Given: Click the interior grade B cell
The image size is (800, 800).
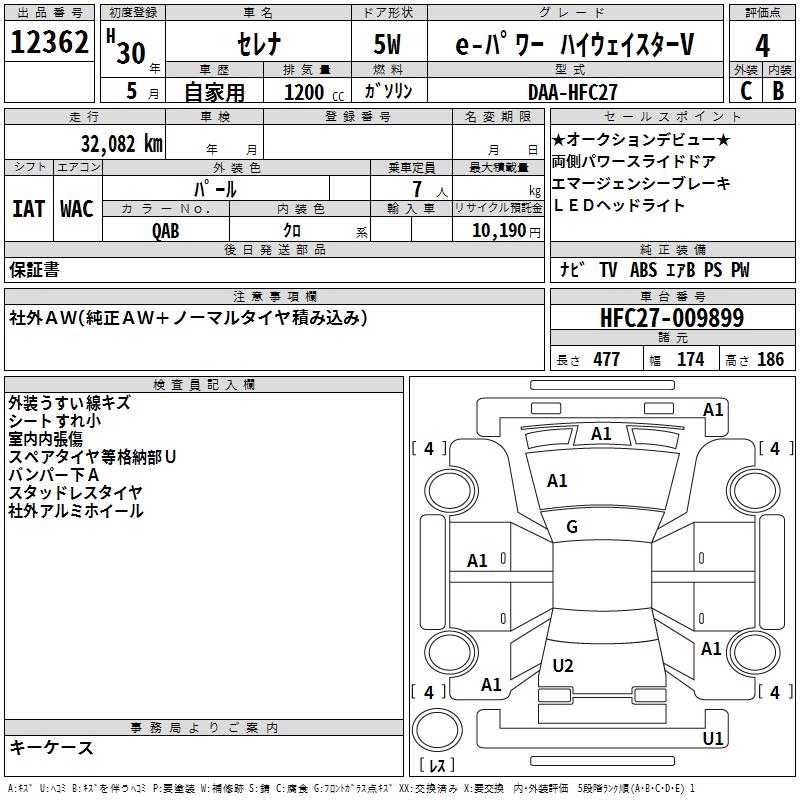Looking at the screenshot, I should coord(778,90).
